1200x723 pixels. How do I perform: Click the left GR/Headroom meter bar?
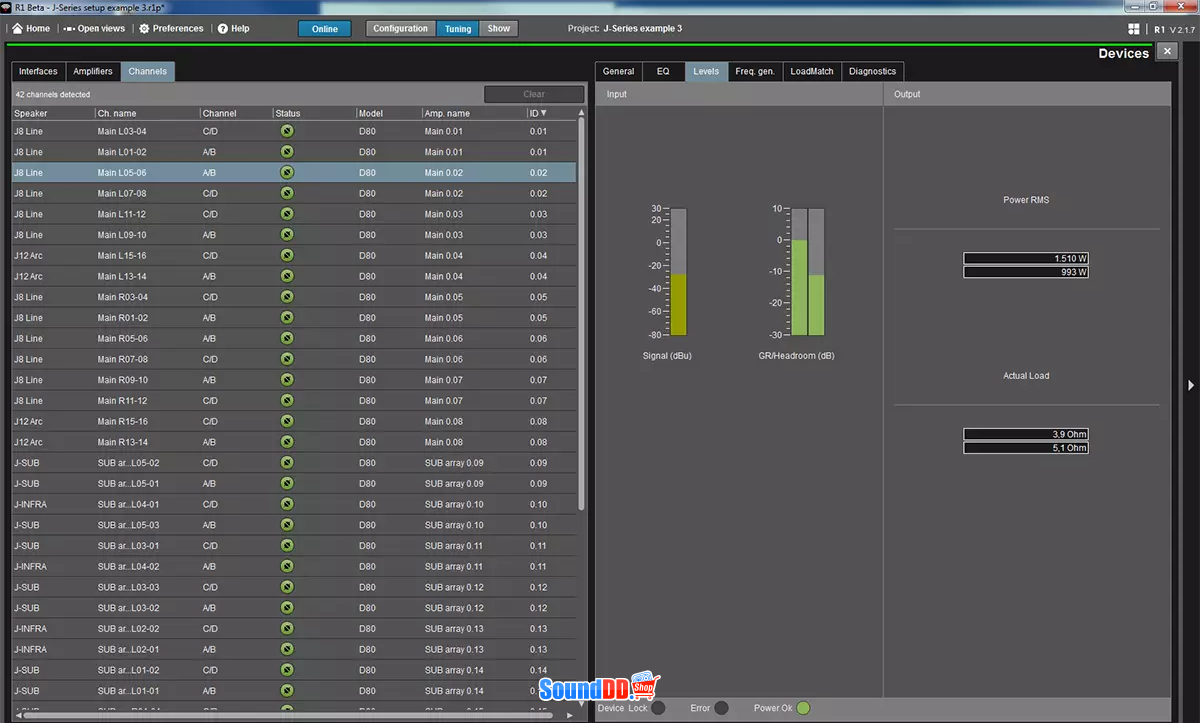pos(799,272)
